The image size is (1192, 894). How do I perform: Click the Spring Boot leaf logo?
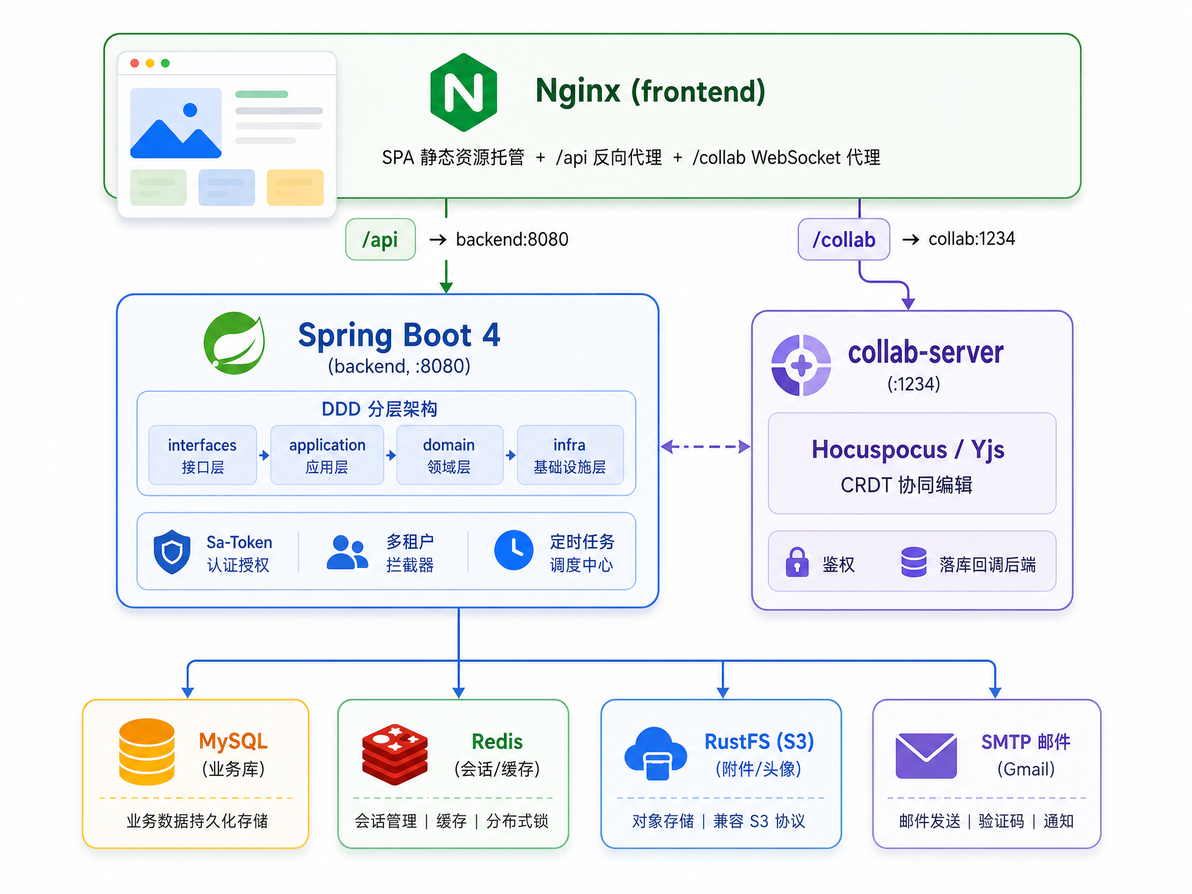pos(234,343)
